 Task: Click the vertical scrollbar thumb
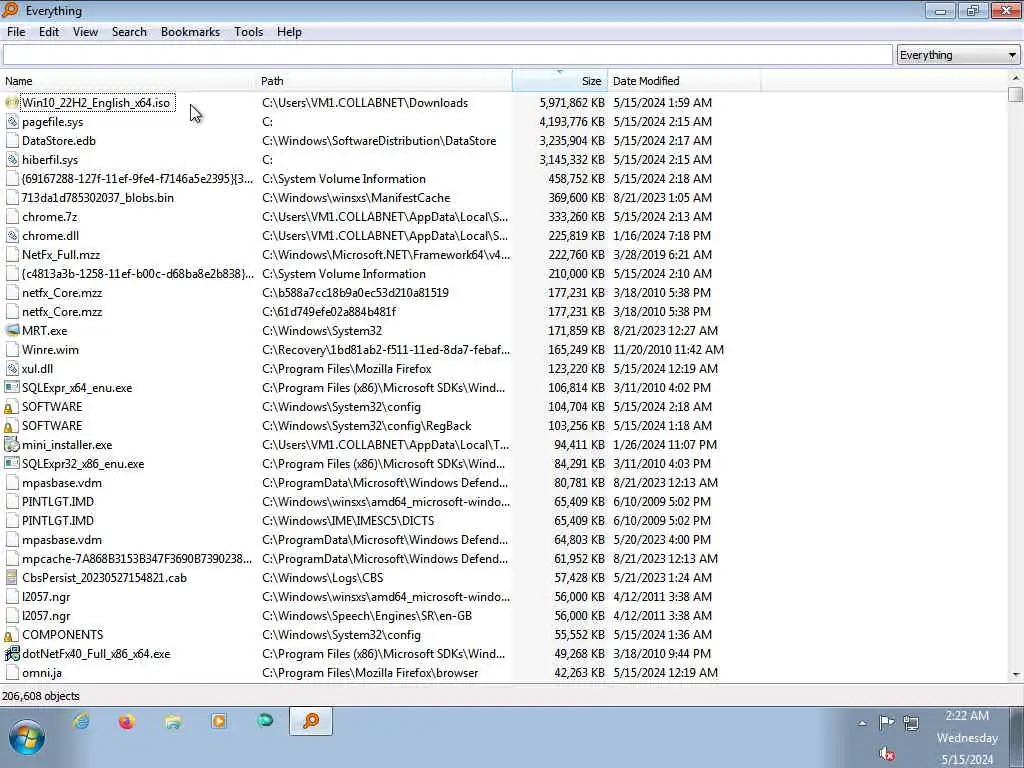[1015, 95]
